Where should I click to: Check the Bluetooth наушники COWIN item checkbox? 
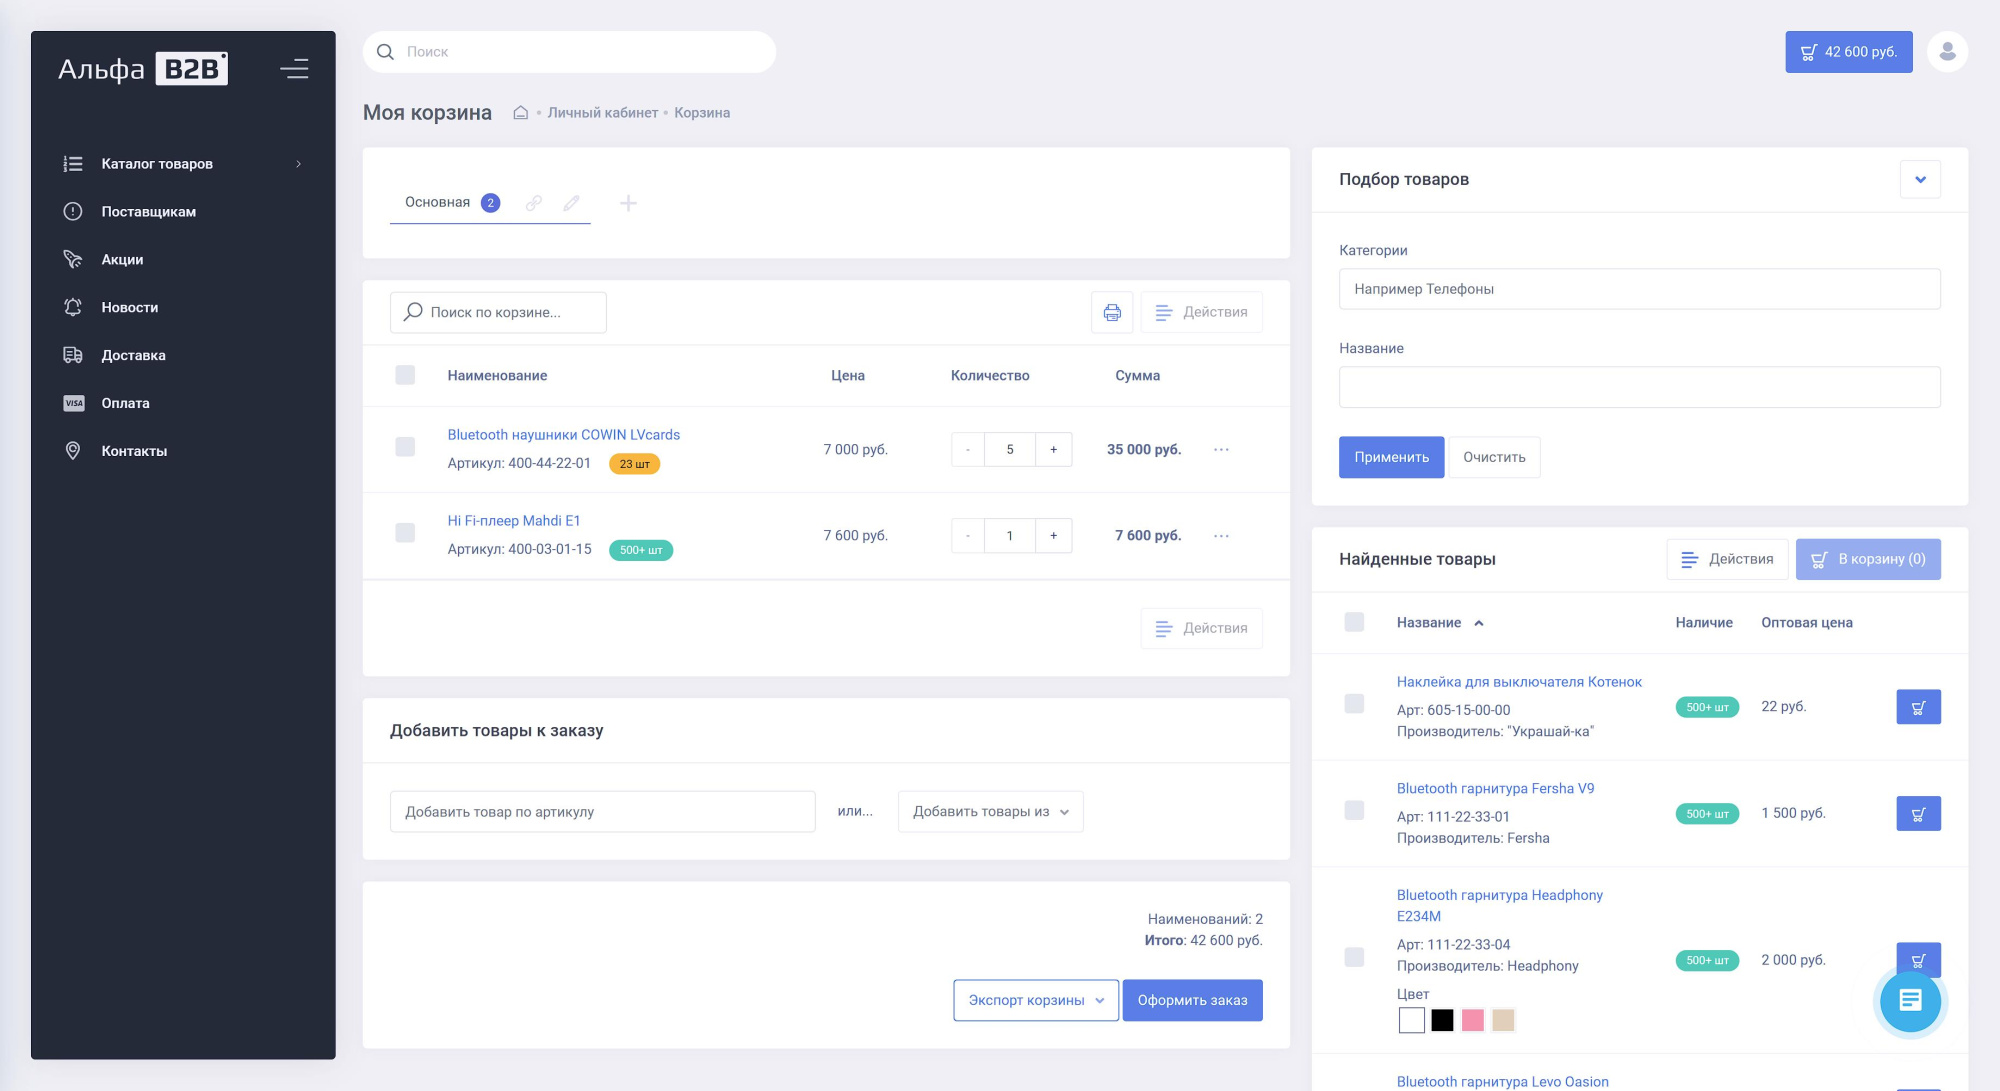click(x=405, y=447)
